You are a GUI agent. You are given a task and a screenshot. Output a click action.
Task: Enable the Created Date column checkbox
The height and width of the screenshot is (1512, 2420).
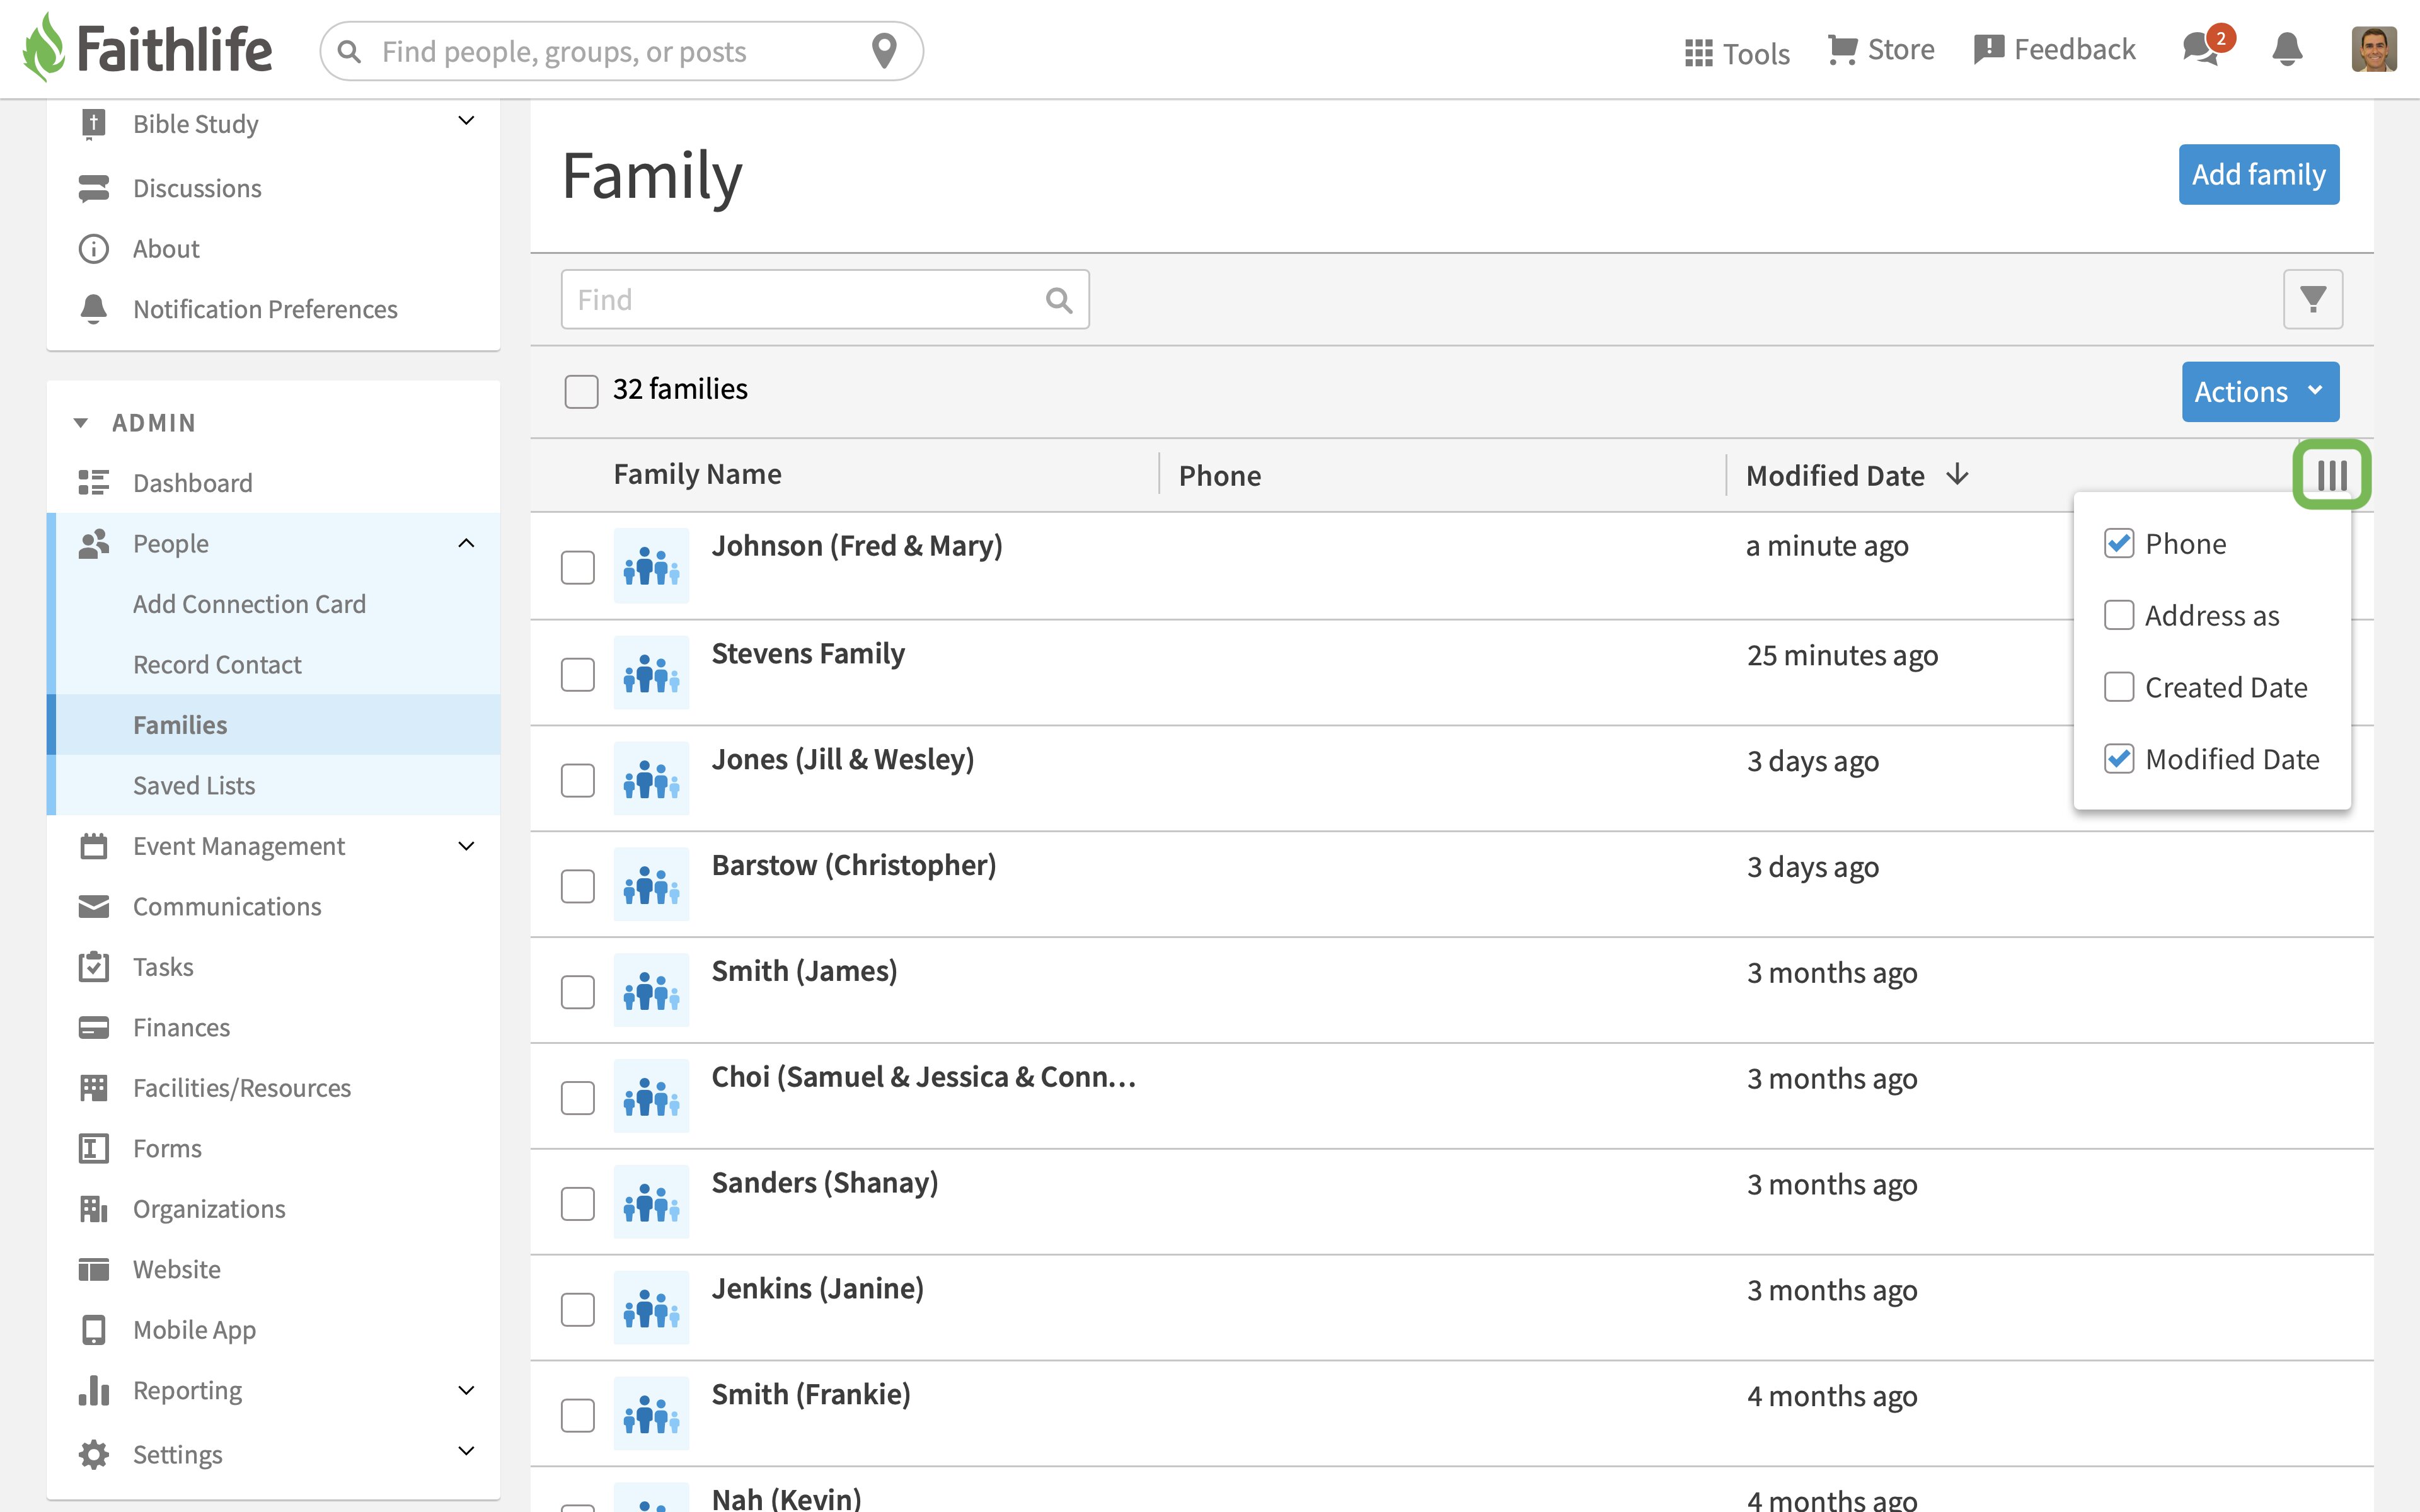click(x=2119, y=687)
